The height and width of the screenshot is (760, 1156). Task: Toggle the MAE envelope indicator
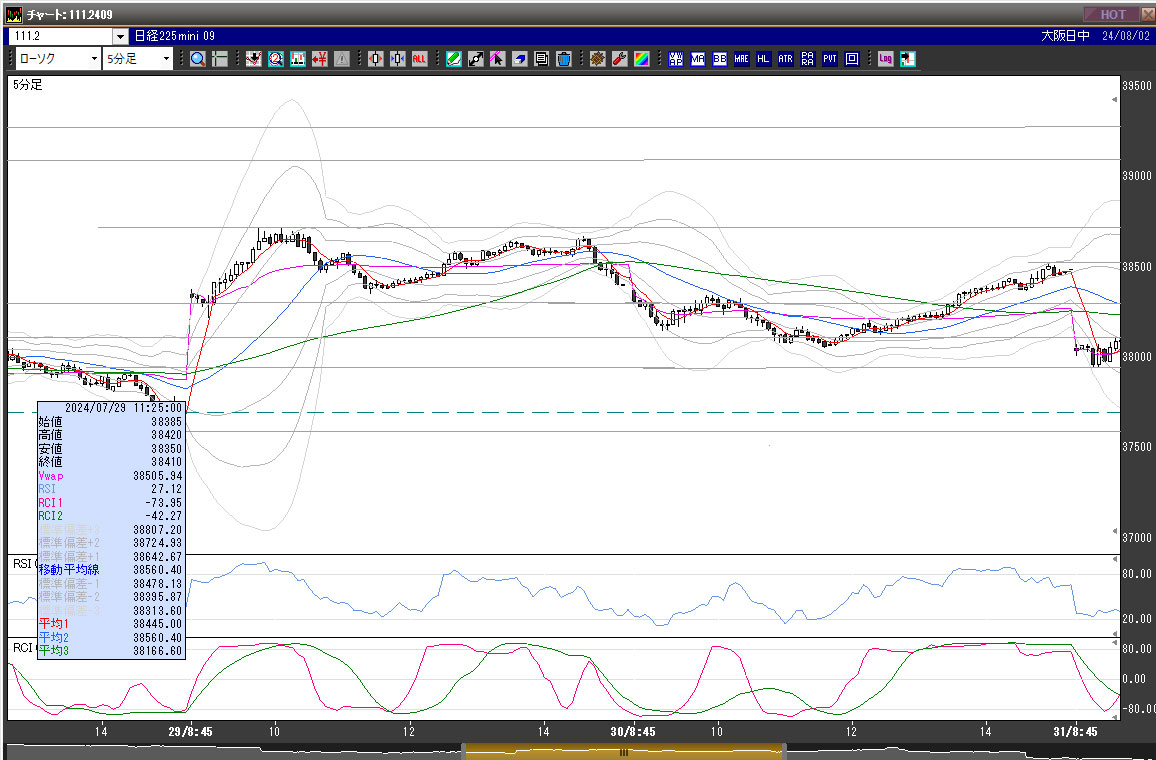pyautogui.click(x=742, y=59)
